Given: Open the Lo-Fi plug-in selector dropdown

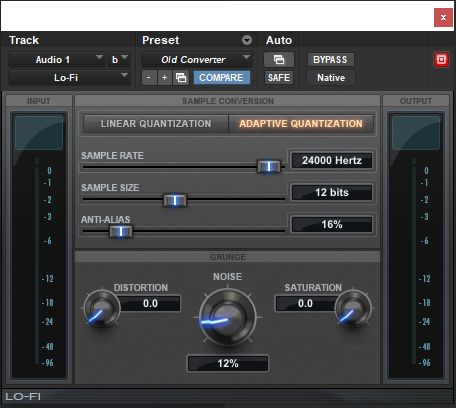Looking at the screenshot, I should click(x=69, y=78).
